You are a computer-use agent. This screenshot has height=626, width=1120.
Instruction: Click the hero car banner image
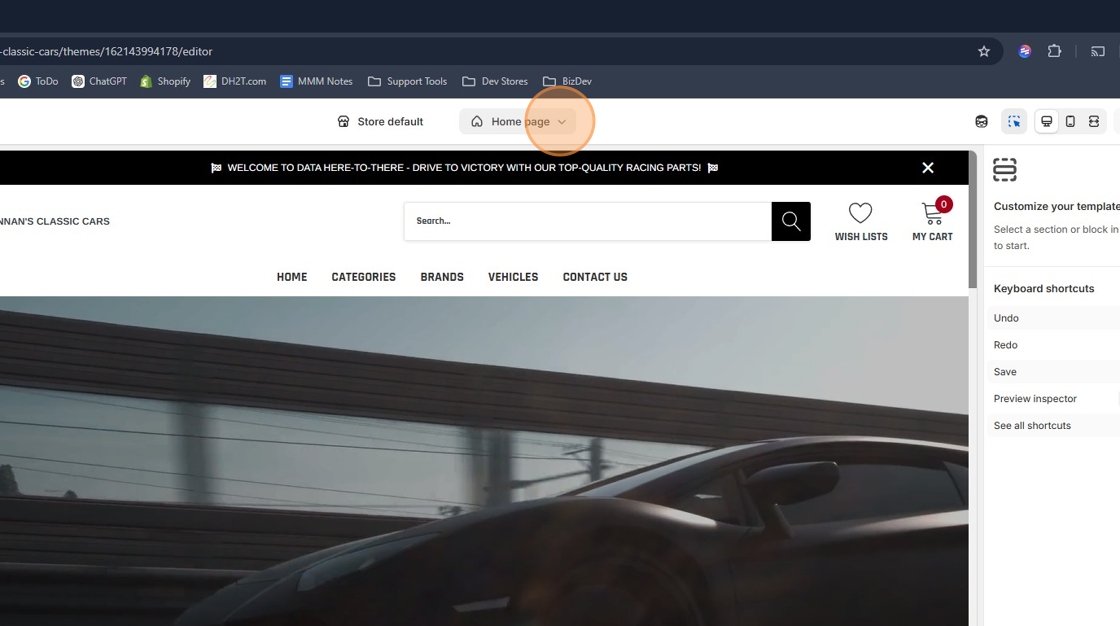tap(484, 461)
